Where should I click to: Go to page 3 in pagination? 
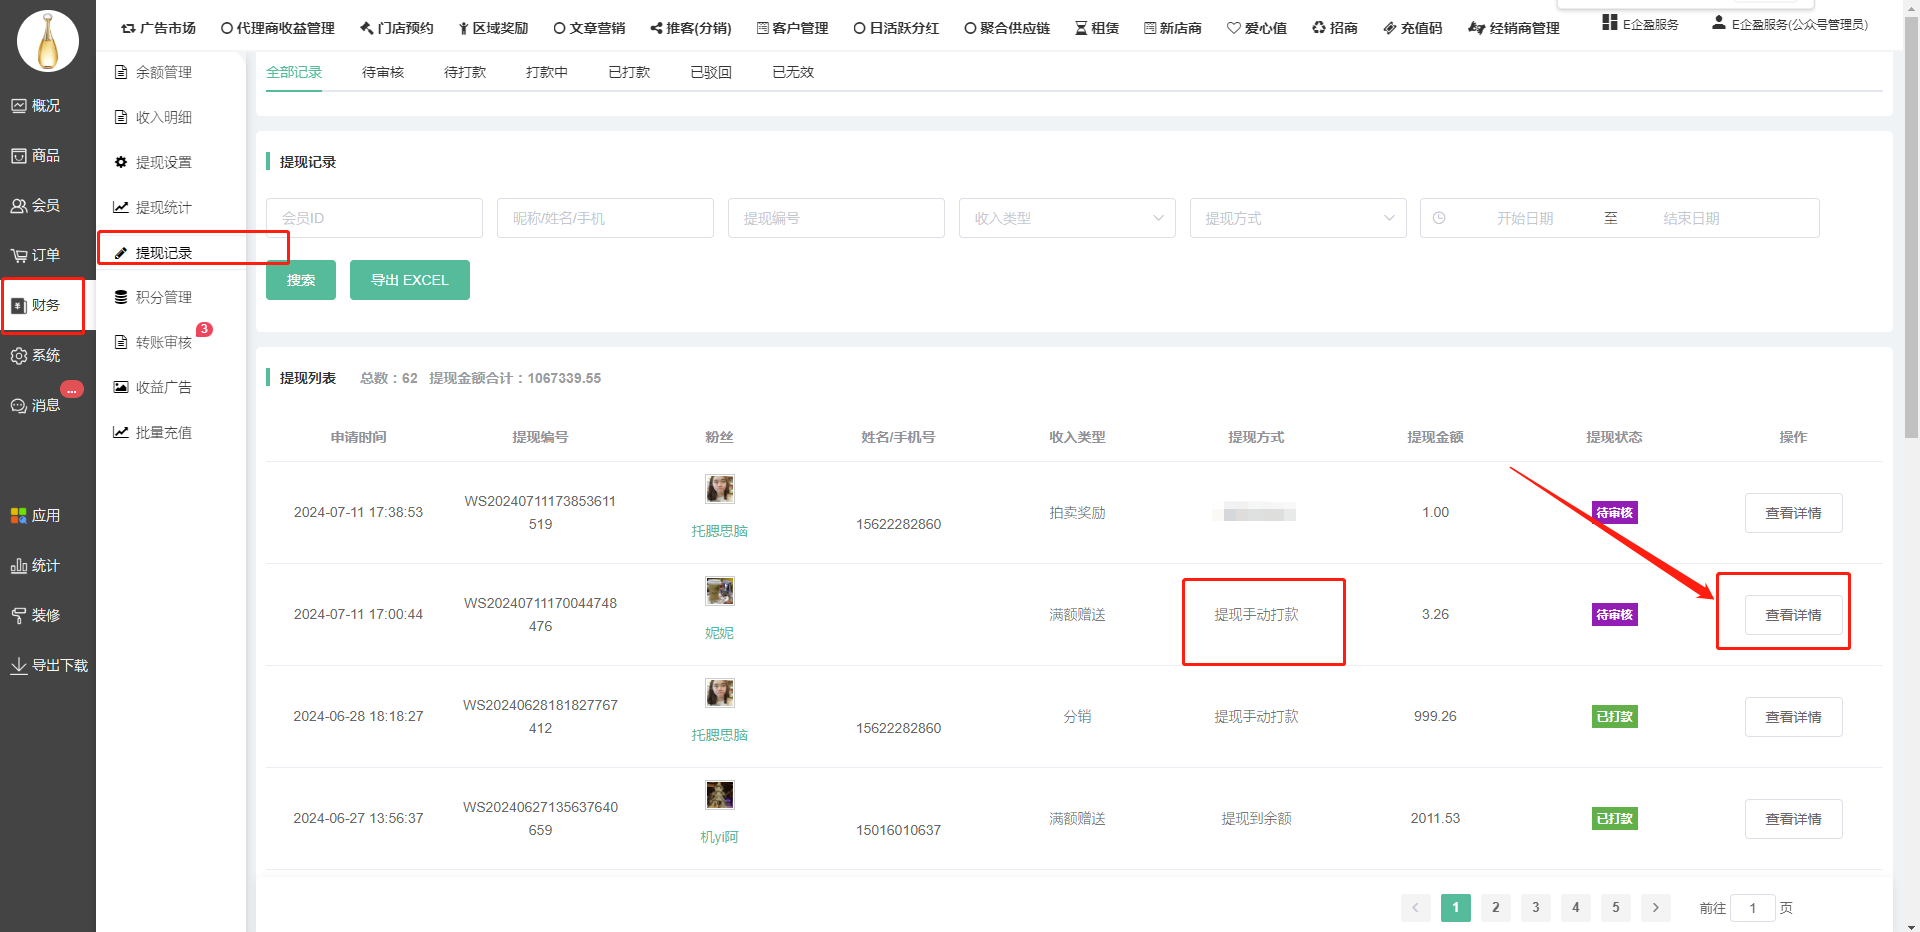click(x=1535, y=907)
